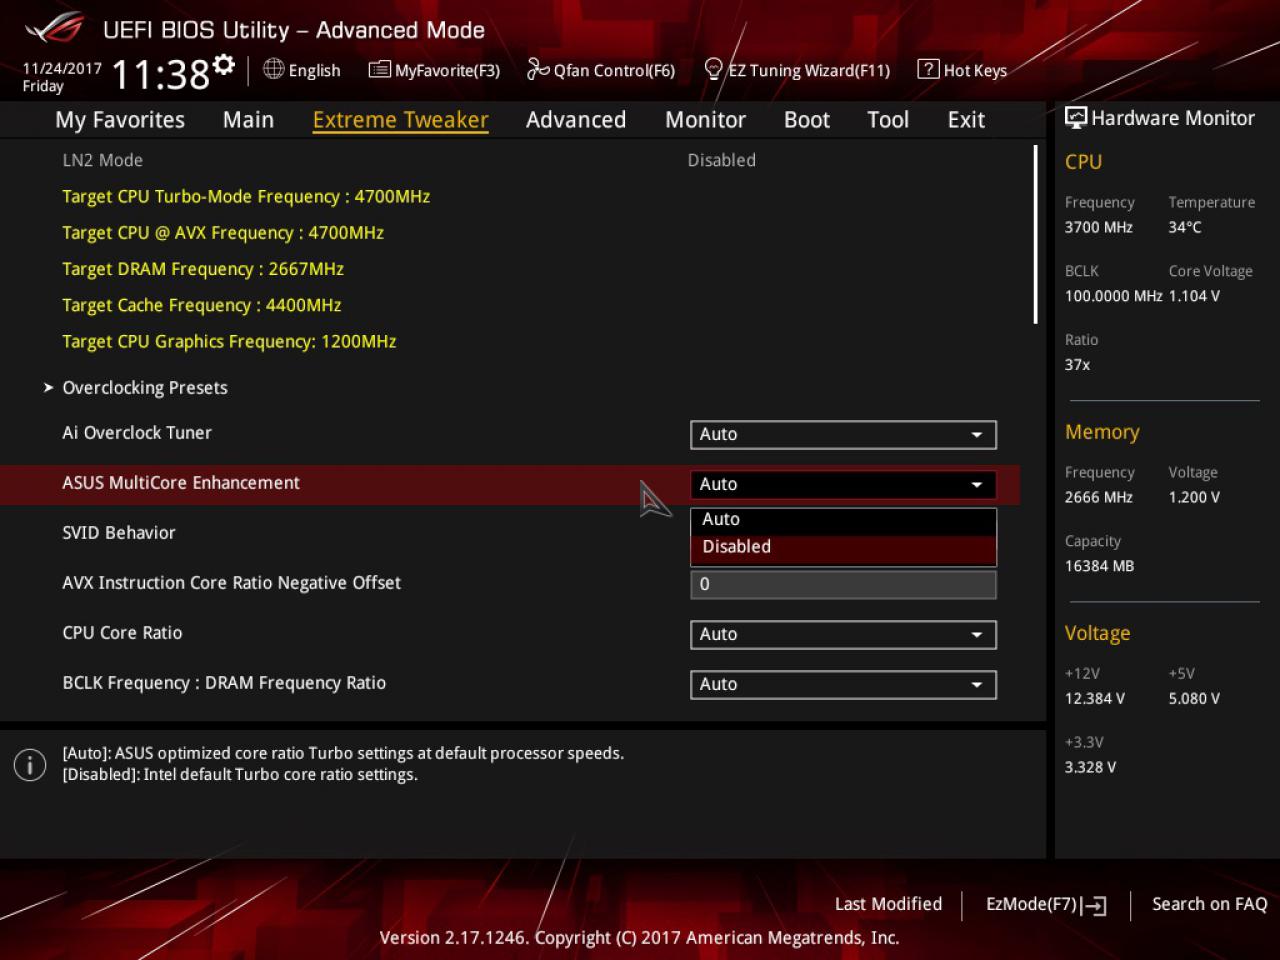Click Target DRAM Frequency : 2667MHz text
The height and width of the screenshot is (960, 1280).
click(x=203, y=269)
